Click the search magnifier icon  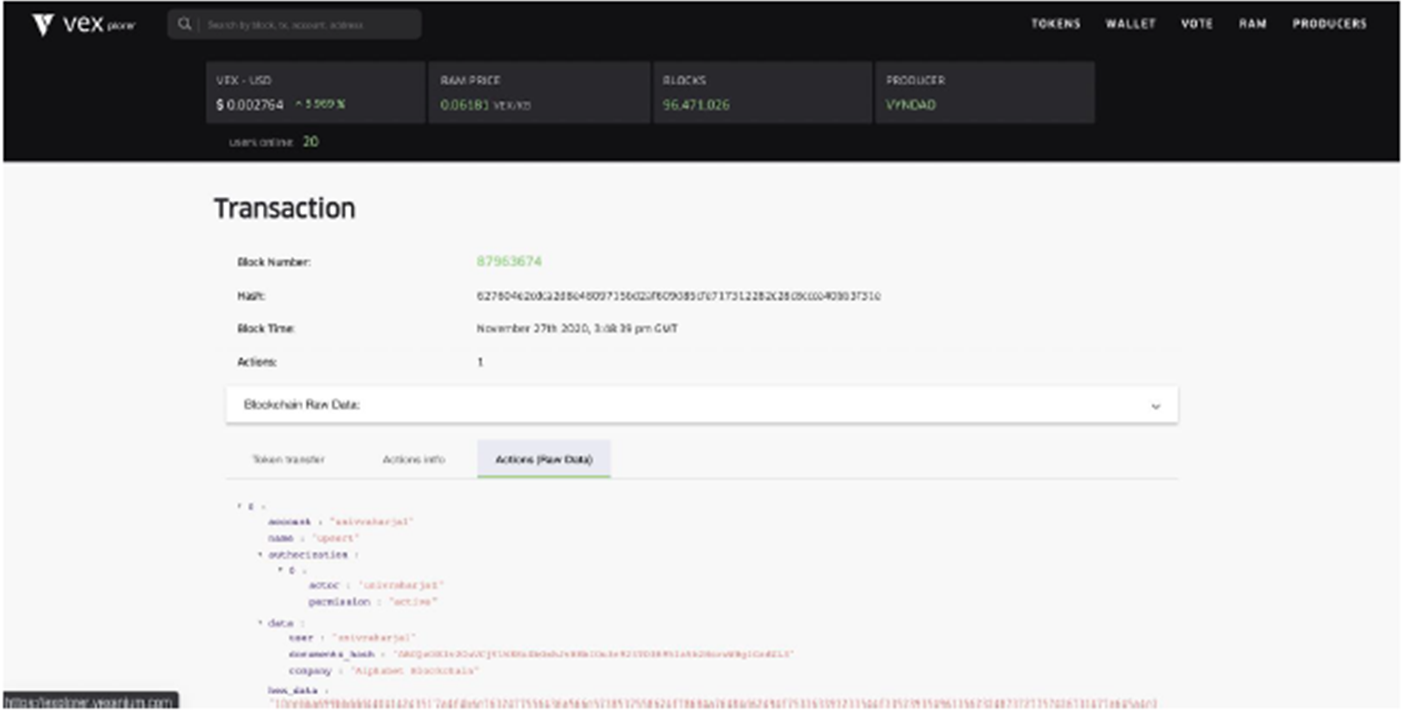[x=184, y=24]
